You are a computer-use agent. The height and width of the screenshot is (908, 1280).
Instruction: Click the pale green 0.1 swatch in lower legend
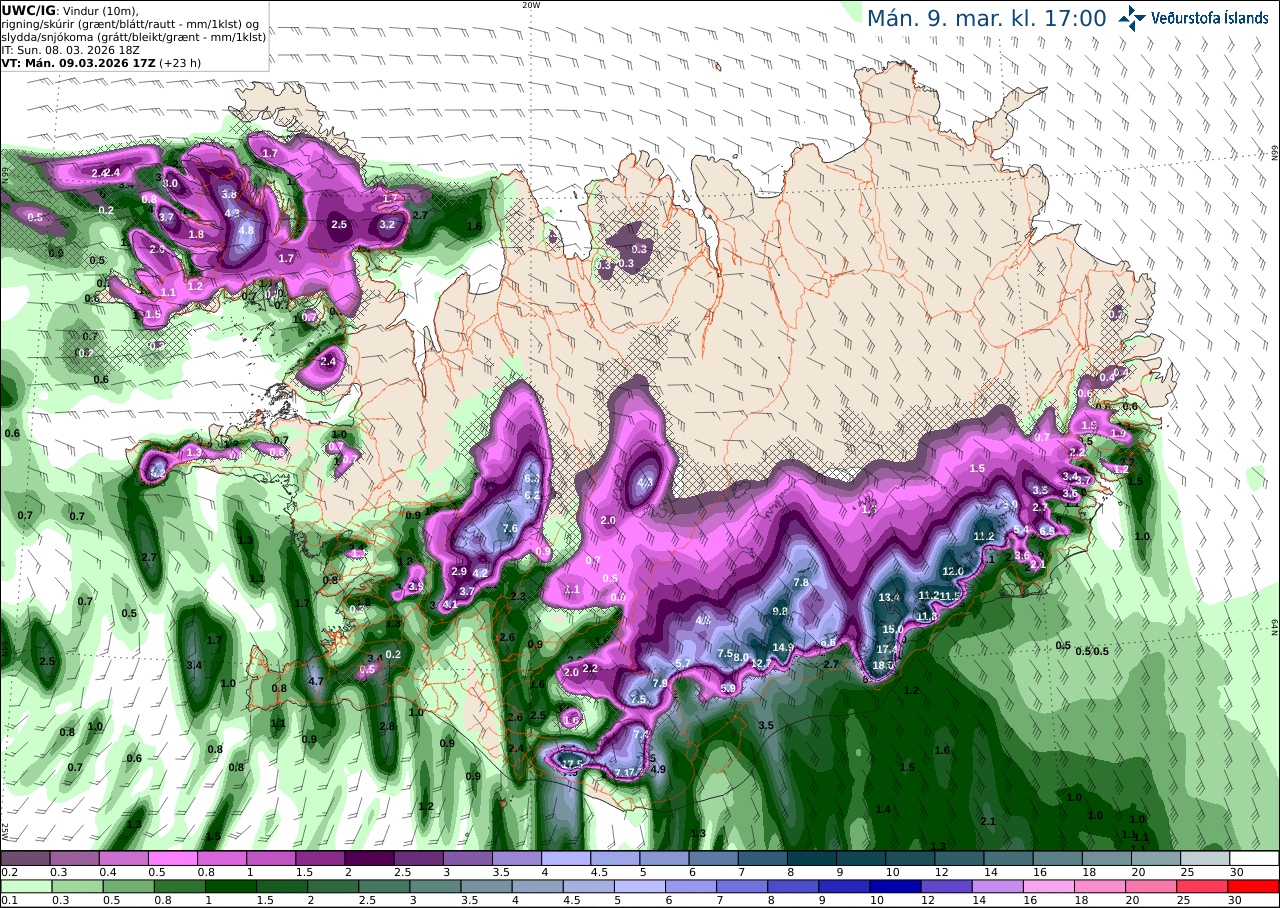click(25, 886)
